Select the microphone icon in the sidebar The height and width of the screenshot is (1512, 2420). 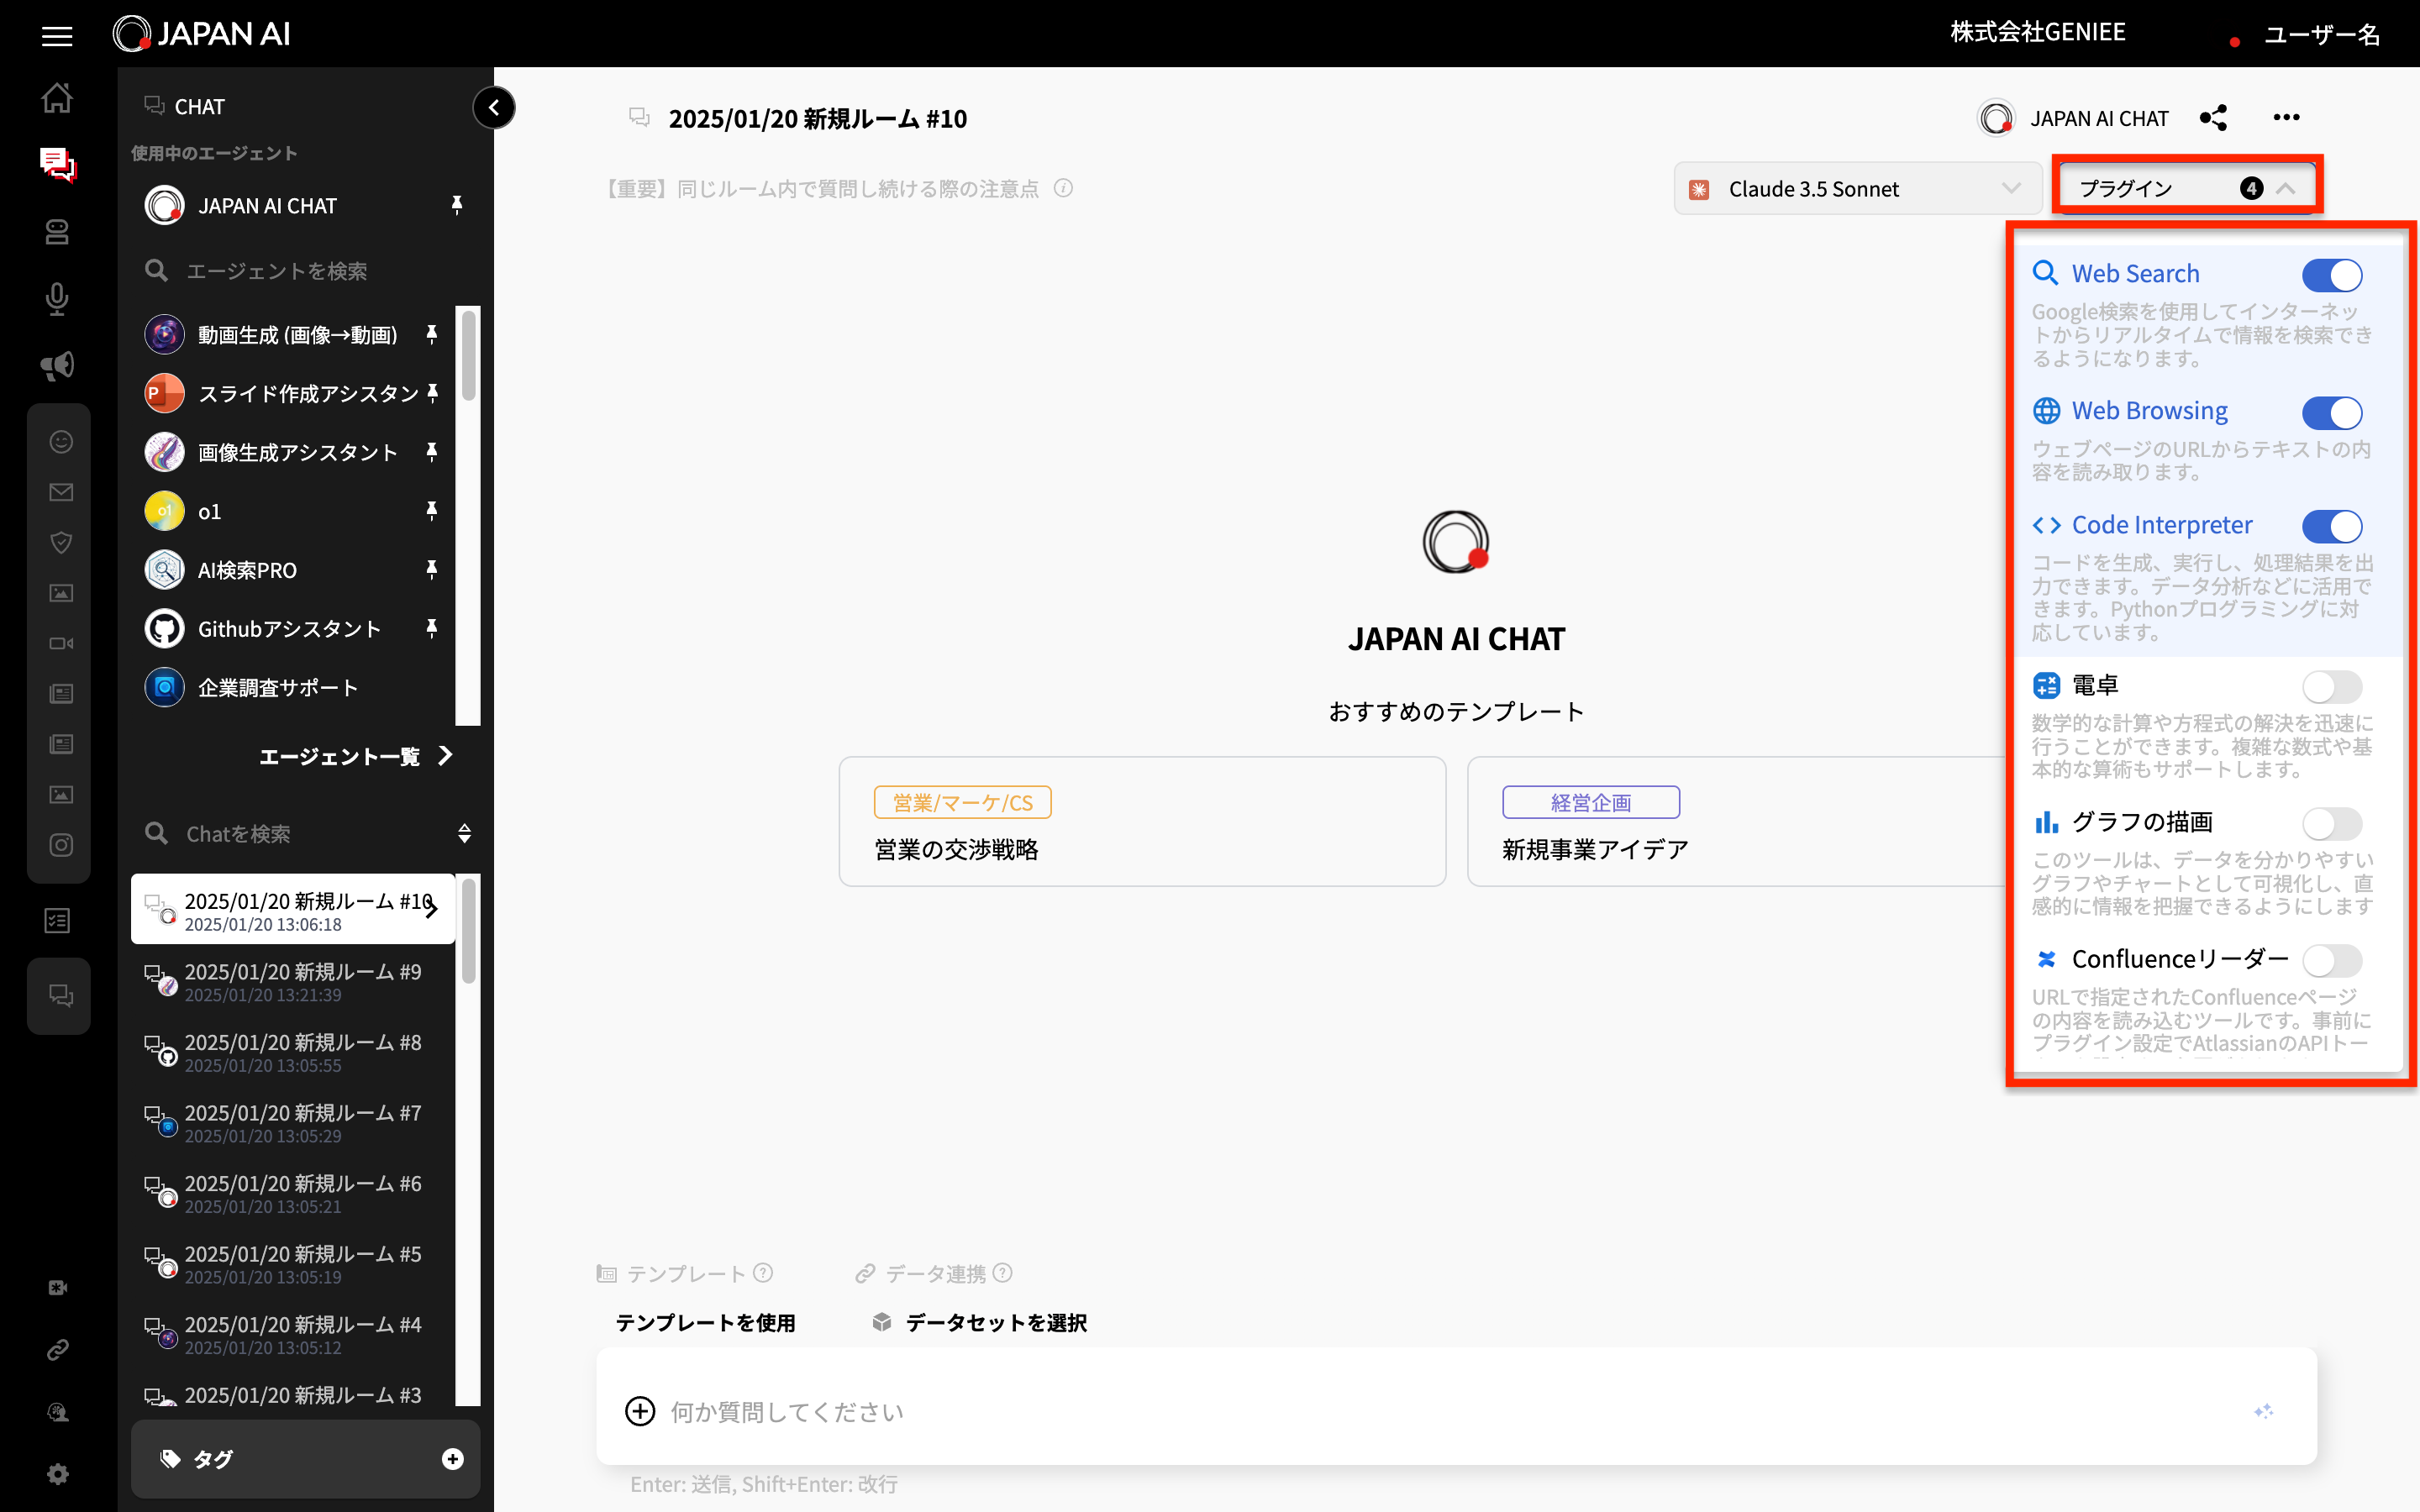57,298
